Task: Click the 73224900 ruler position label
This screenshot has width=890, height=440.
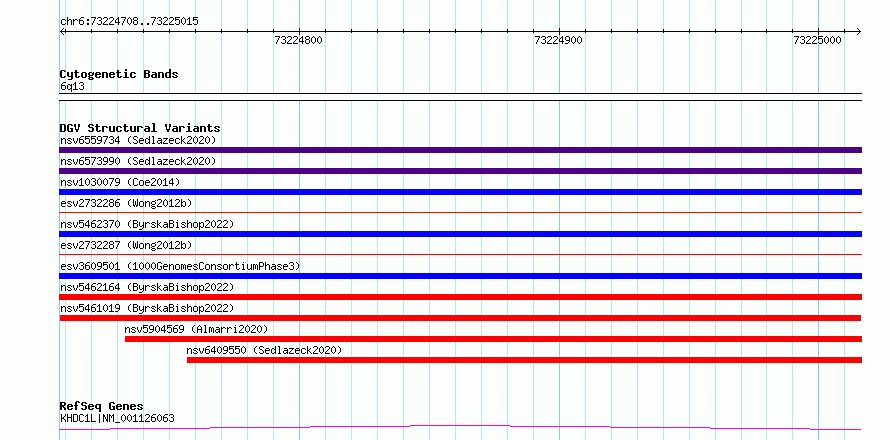Action: pyautogui.click(x=559, y=40)
